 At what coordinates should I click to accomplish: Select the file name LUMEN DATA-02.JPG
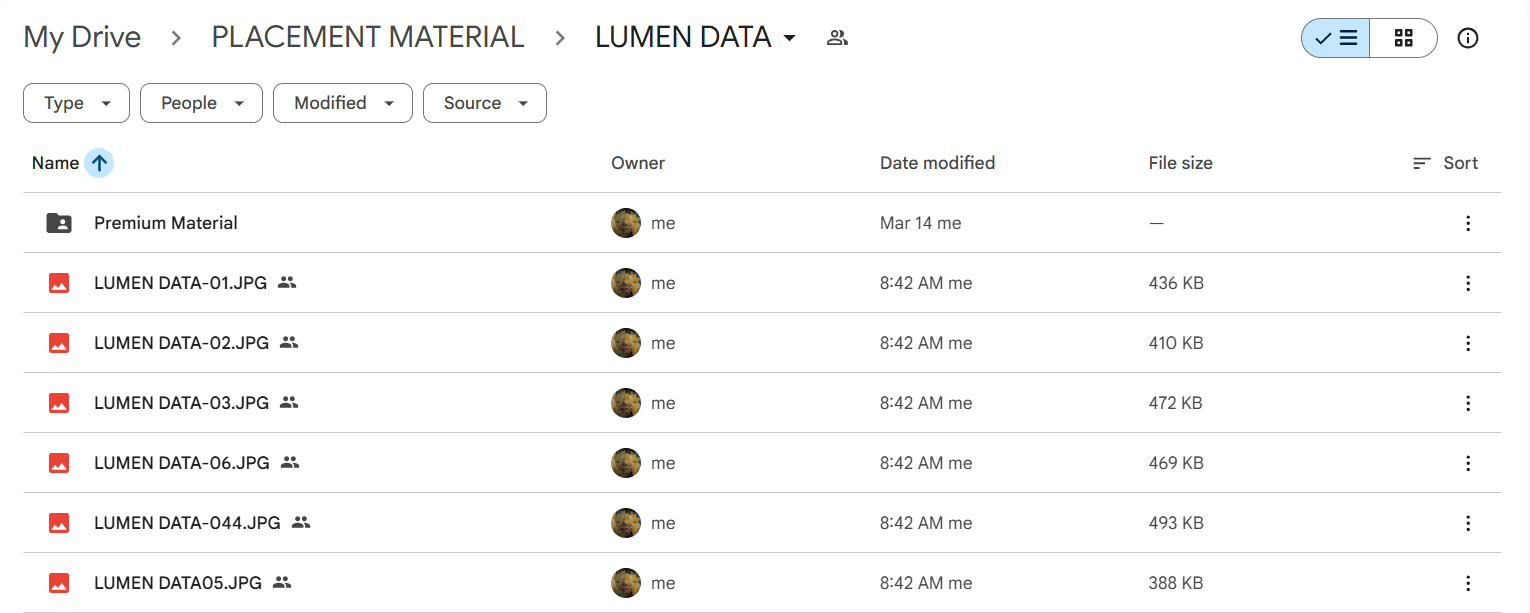click(x=181, y=343)
